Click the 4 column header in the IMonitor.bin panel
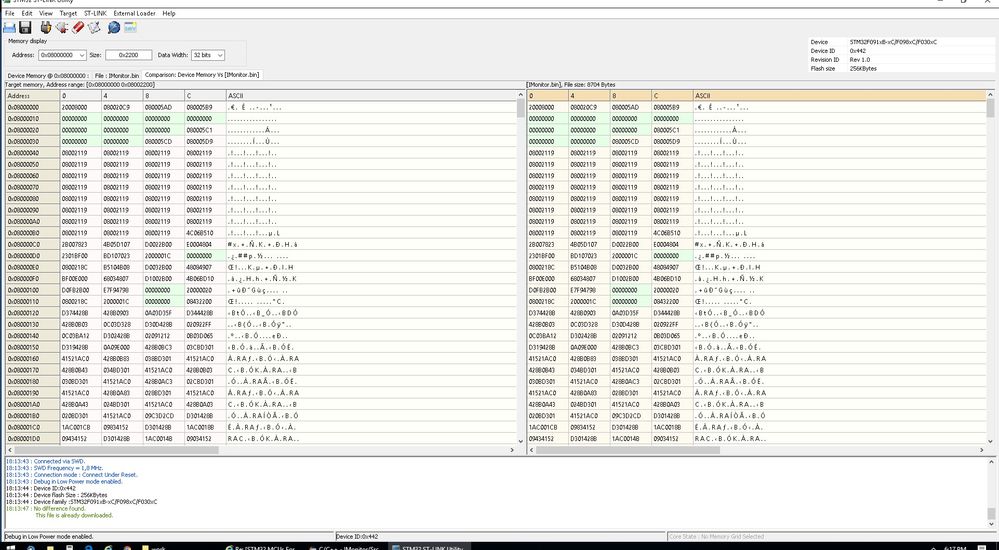Image resolution: width=999 pixels, height=550 pixels. (589, 96)
